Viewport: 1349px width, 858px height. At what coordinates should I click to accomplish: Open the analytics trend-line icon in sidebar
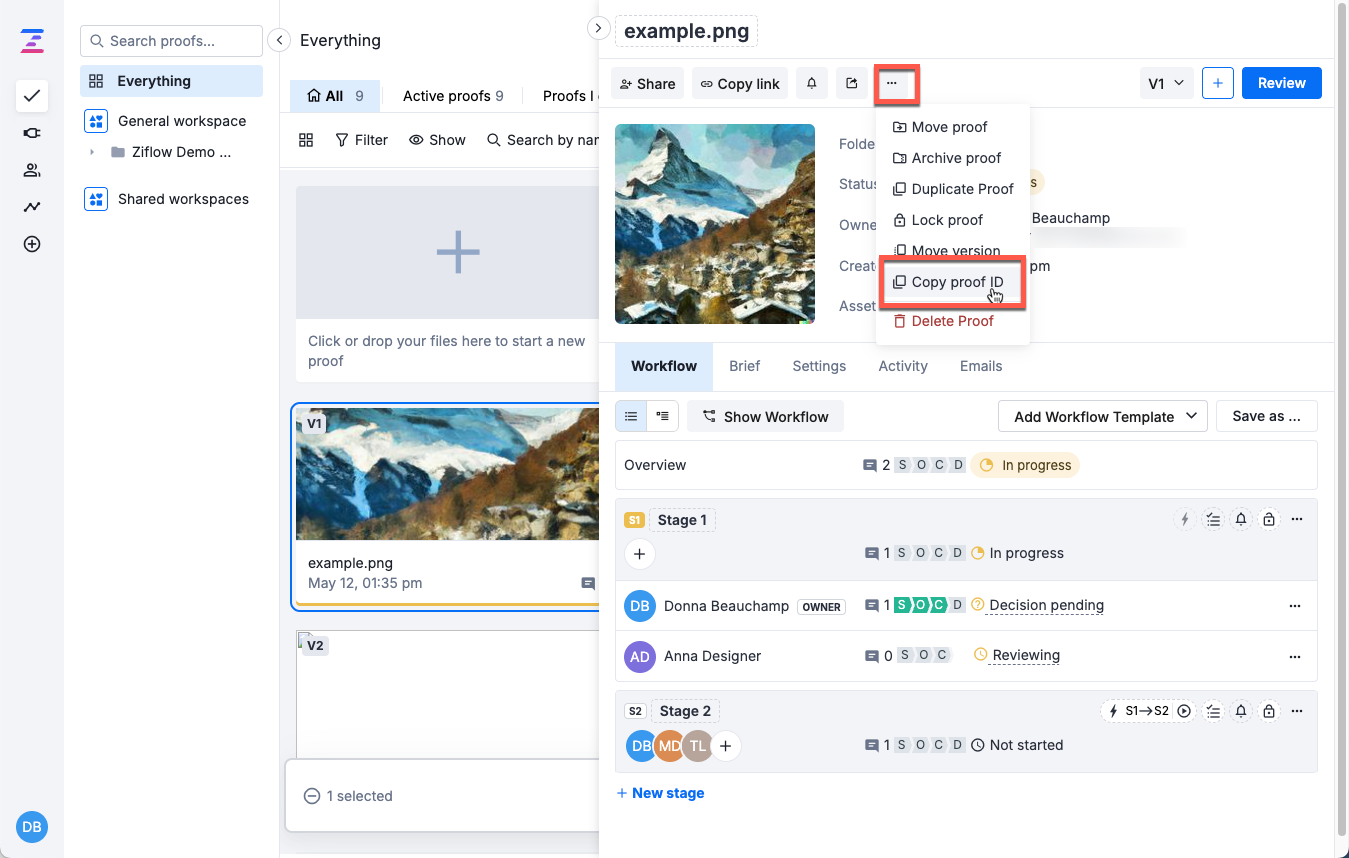click(32, 207)
